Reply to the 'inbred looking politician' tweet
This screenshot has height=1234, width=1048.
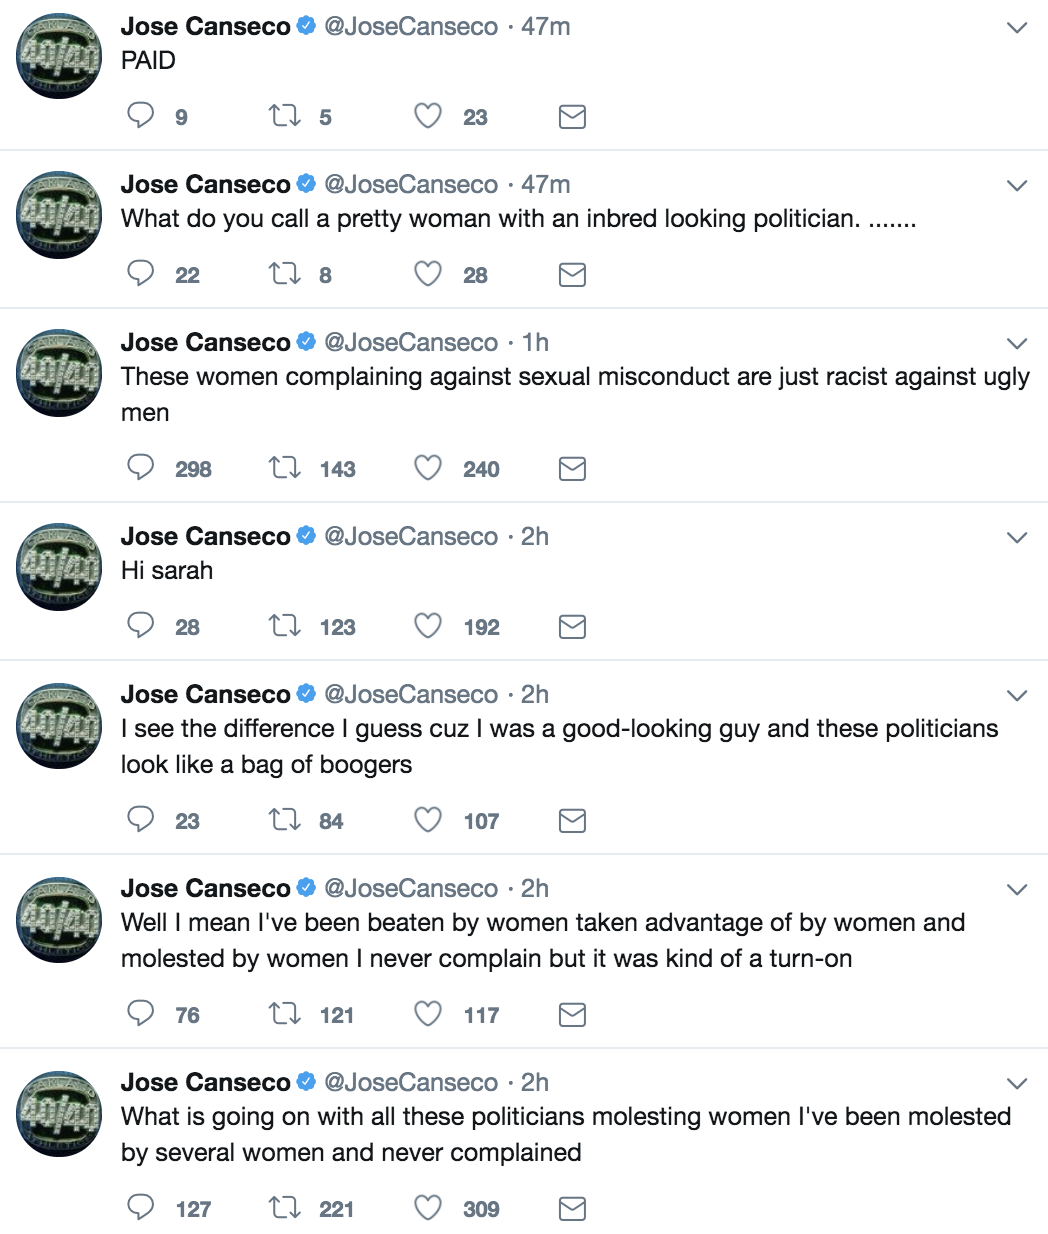point(140,274)
